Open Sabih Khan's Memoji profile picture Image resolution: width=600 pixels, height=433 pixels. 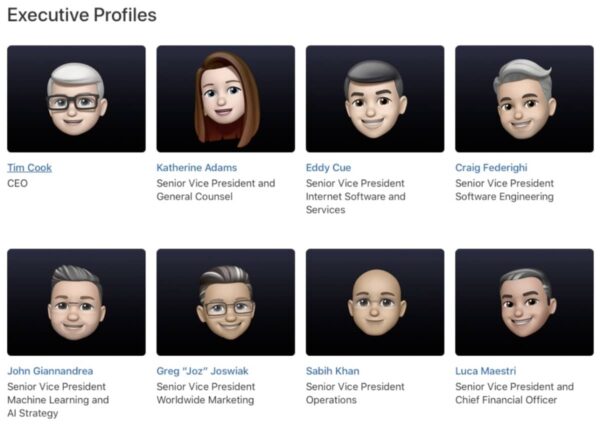pyautogui.click(x=375, y=302)
